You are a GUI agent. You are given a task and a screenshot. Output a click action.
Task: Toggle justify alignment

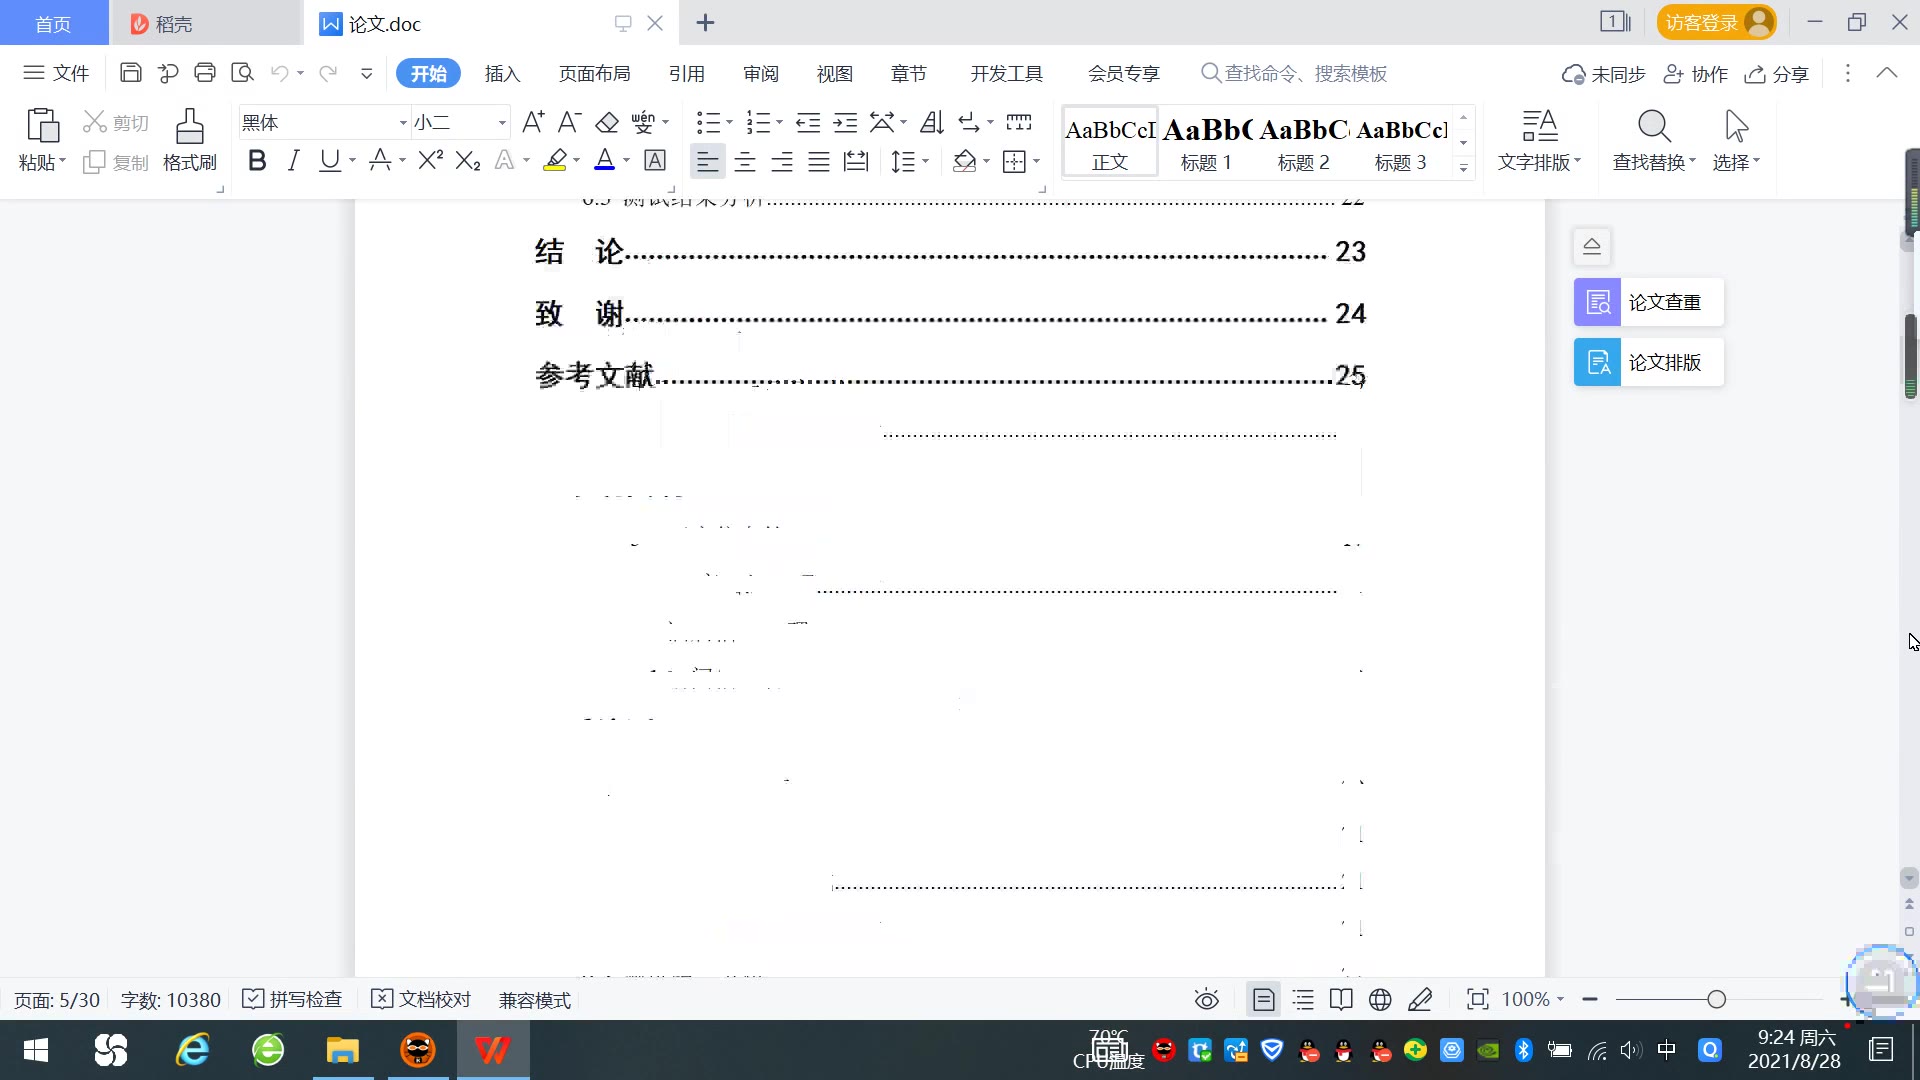(819, 161)
